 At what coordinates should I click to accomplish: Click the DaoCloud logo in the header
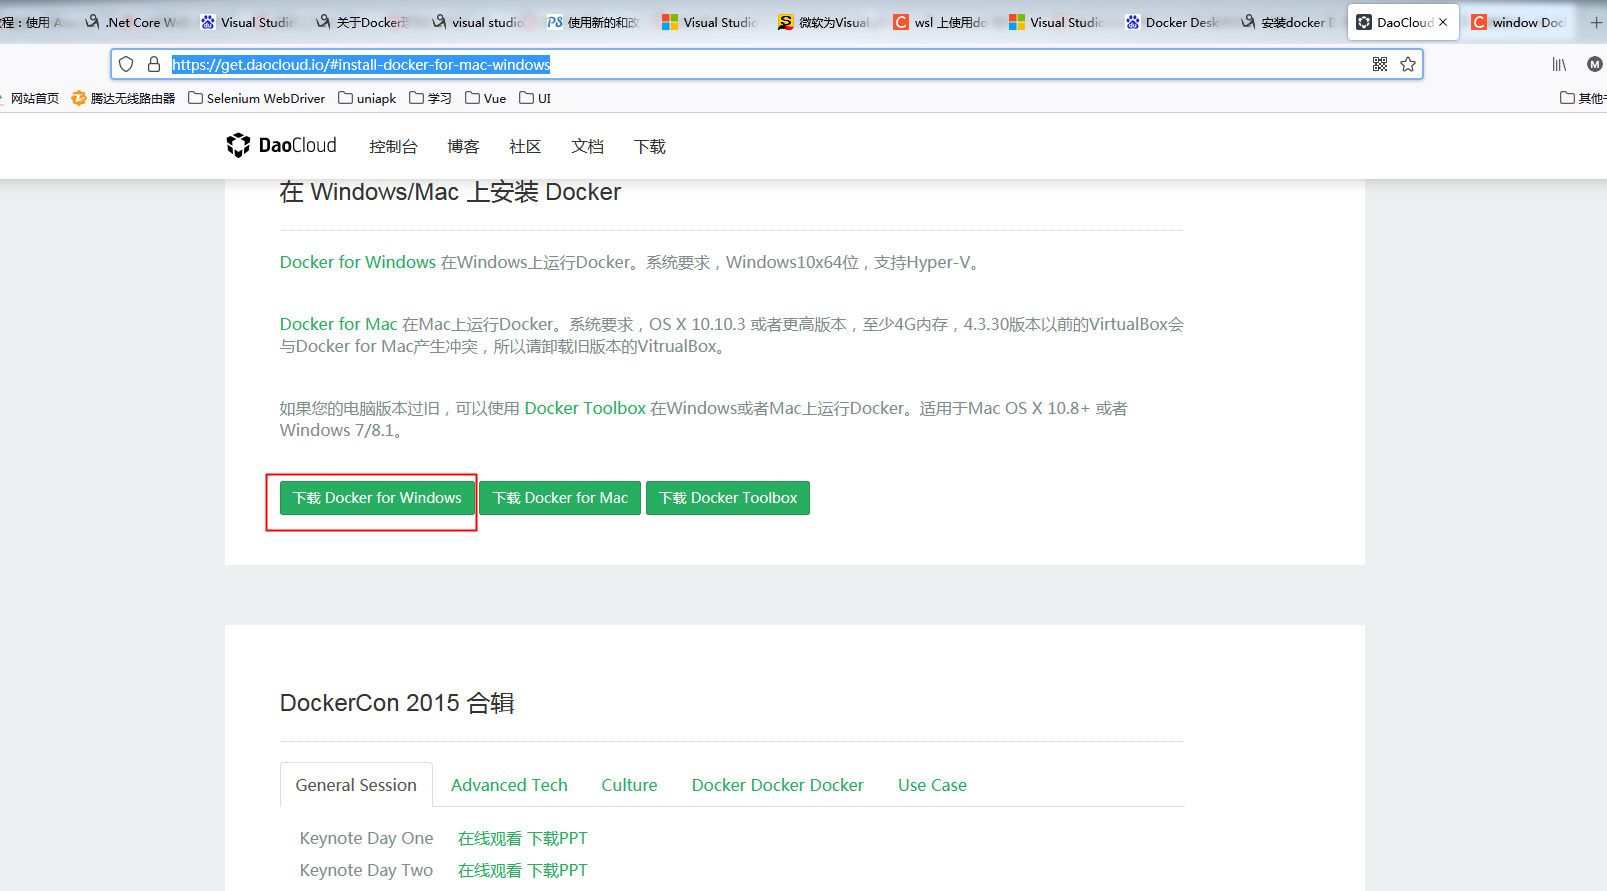coord(282,146)
